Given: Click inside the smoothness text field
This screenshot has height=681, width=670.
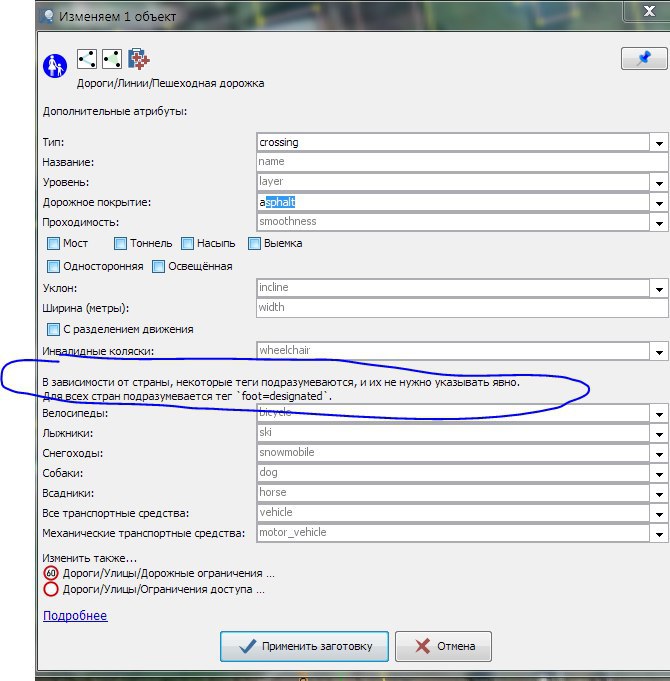Looking at the screenshot, I should [x=453, y=222].
